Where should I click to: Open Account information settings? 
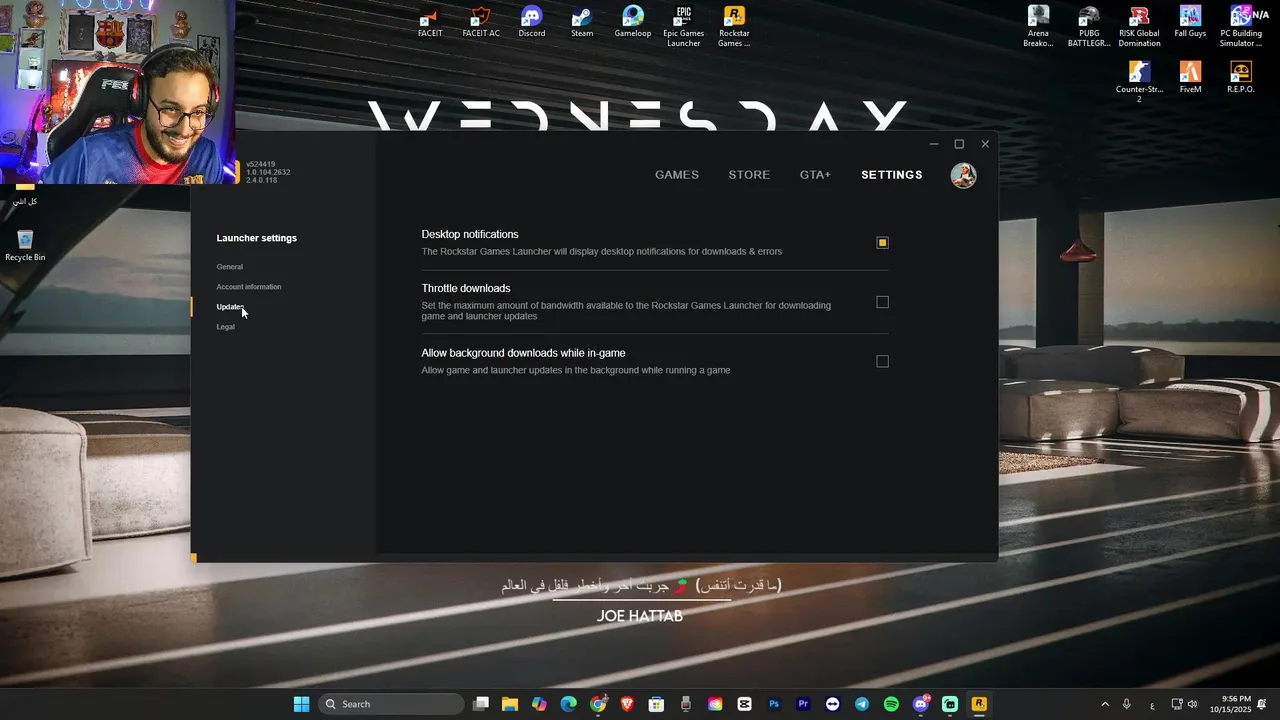(249, 287)
